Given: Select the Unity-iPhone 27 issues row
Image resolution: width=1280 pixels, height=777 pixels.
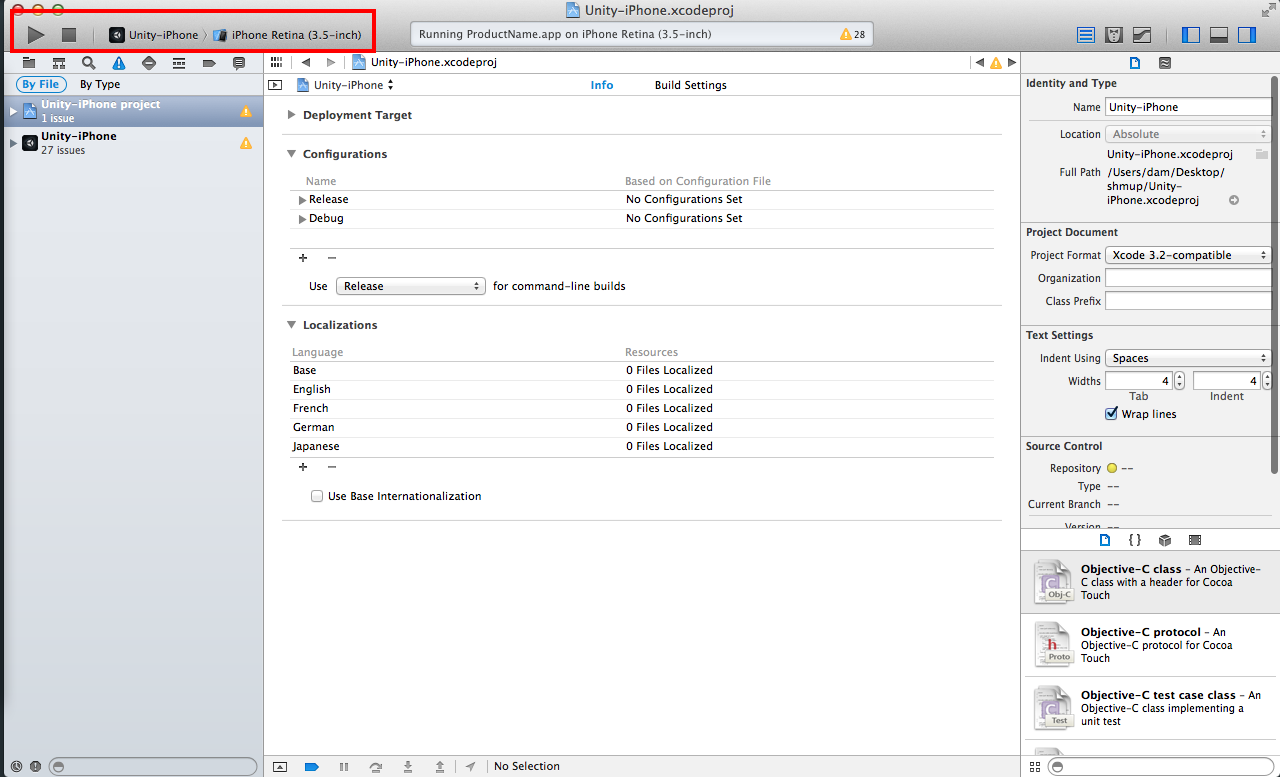Looking at the screenshot, I should [132, 143].
